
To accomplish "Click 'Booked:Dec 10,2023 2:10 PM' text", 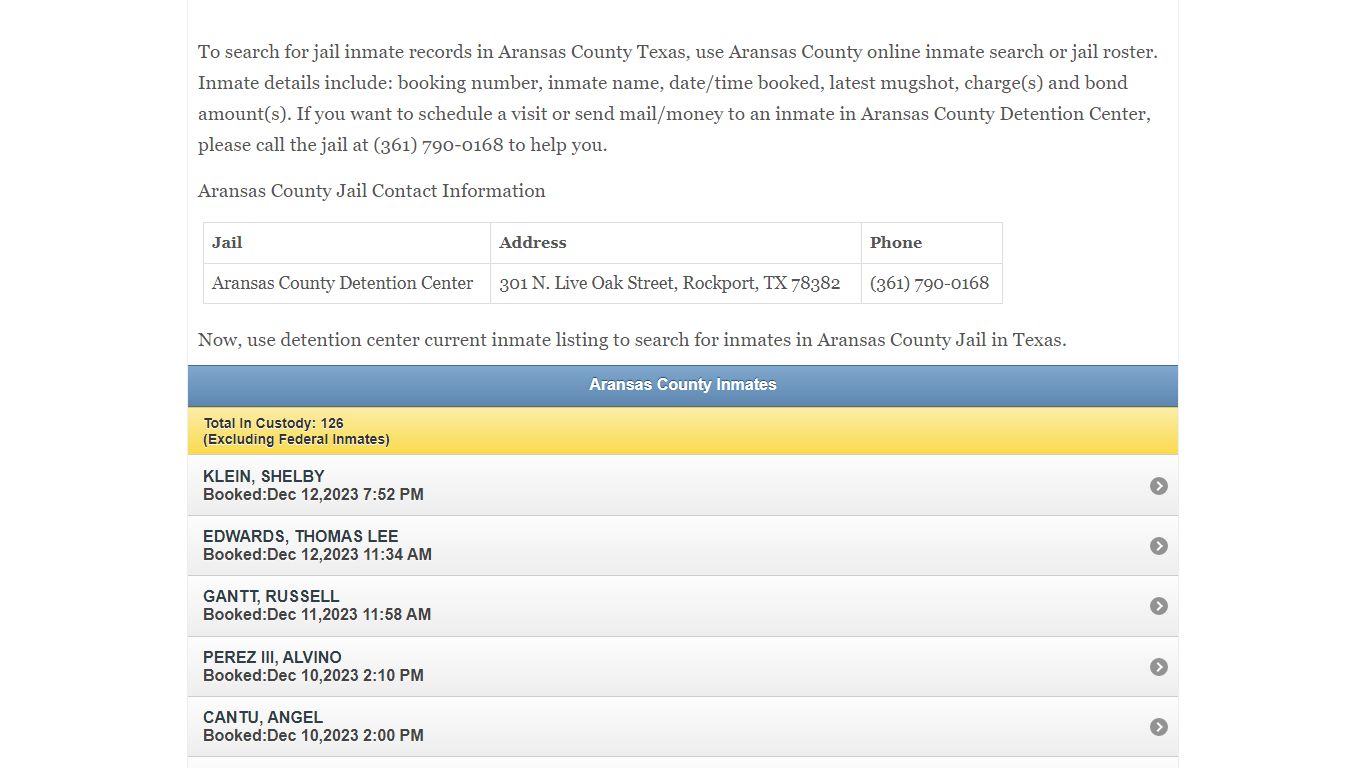I will [313, 676].
